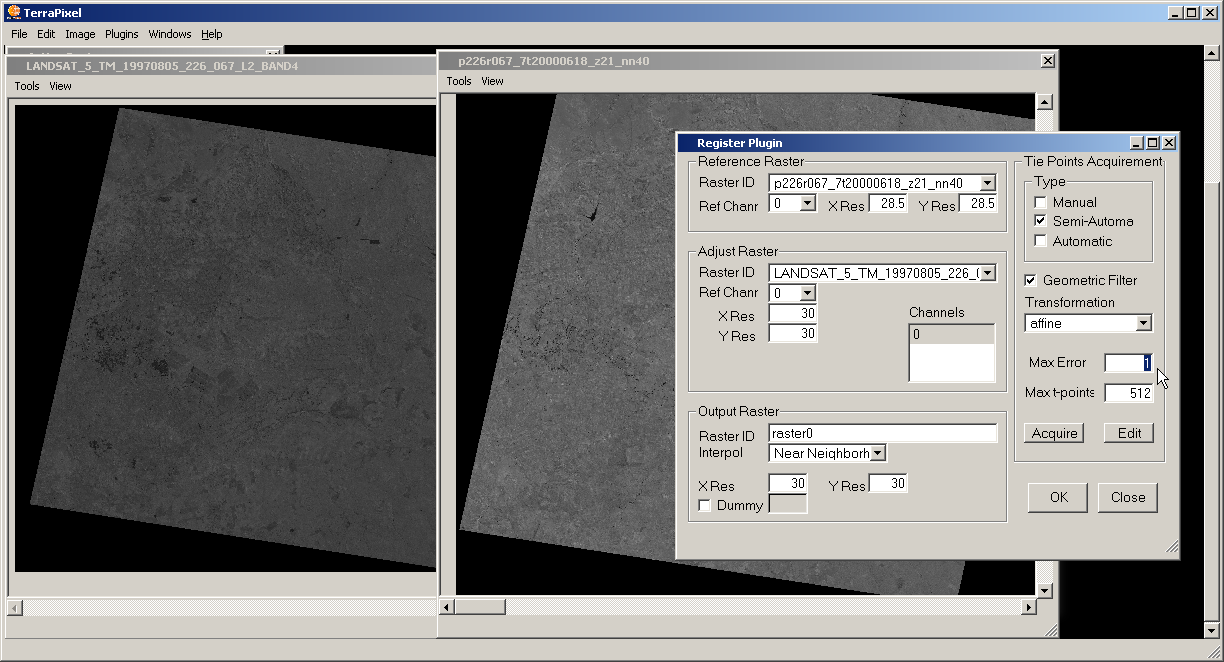Open the Reference Raster ID dropdown
1224x662 pixels.
click(987, 183)
